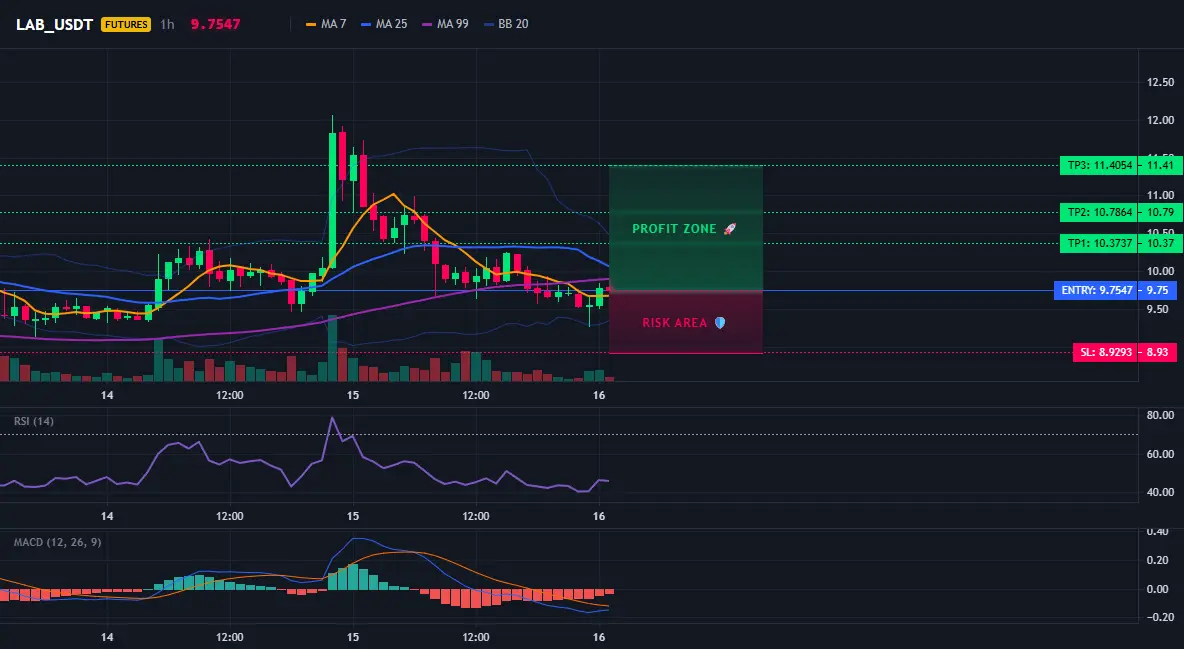The width and height of the screenshot is (1184, 649).
Task: Click the LAB_USDT symbol name
Action: pyautogui.click(x=54, y=24)
